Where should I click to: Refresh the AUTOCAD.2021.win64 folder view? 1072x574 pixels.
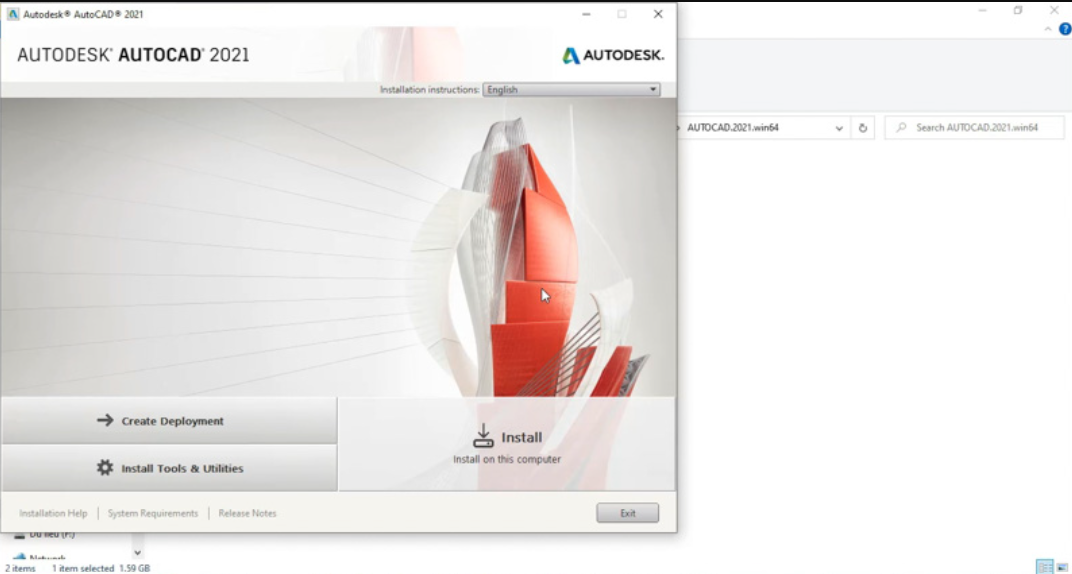[863, 128]
